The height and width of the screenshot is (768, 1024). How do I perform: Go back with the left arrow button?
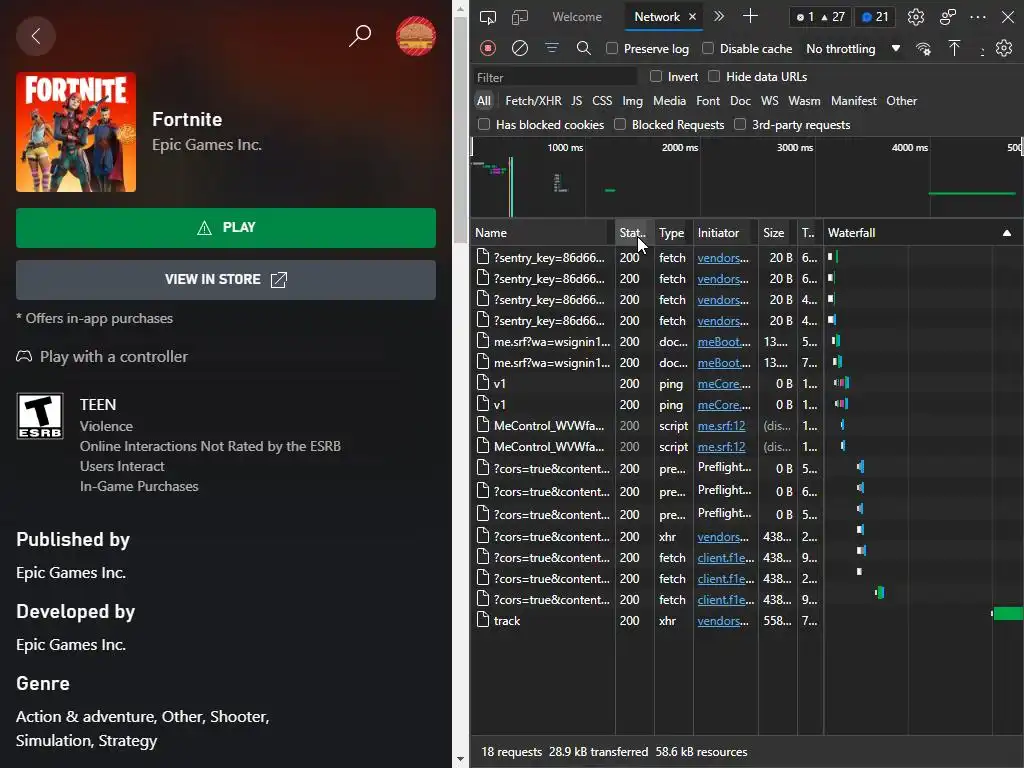tap(36, 36)
